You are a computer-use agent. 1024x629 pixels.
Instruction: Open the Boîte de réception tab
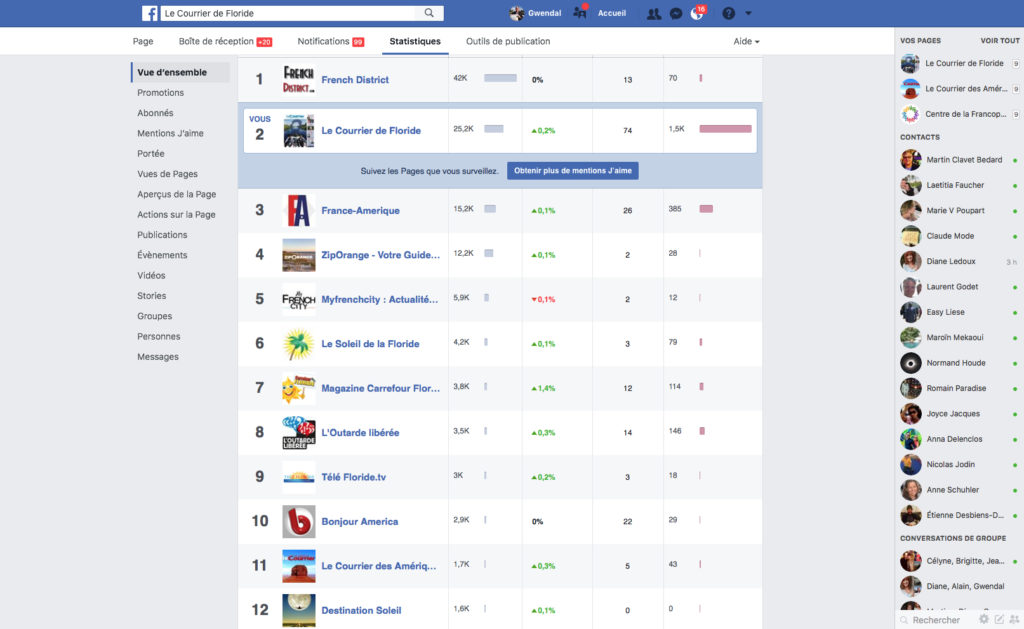(x=225, y=41)
